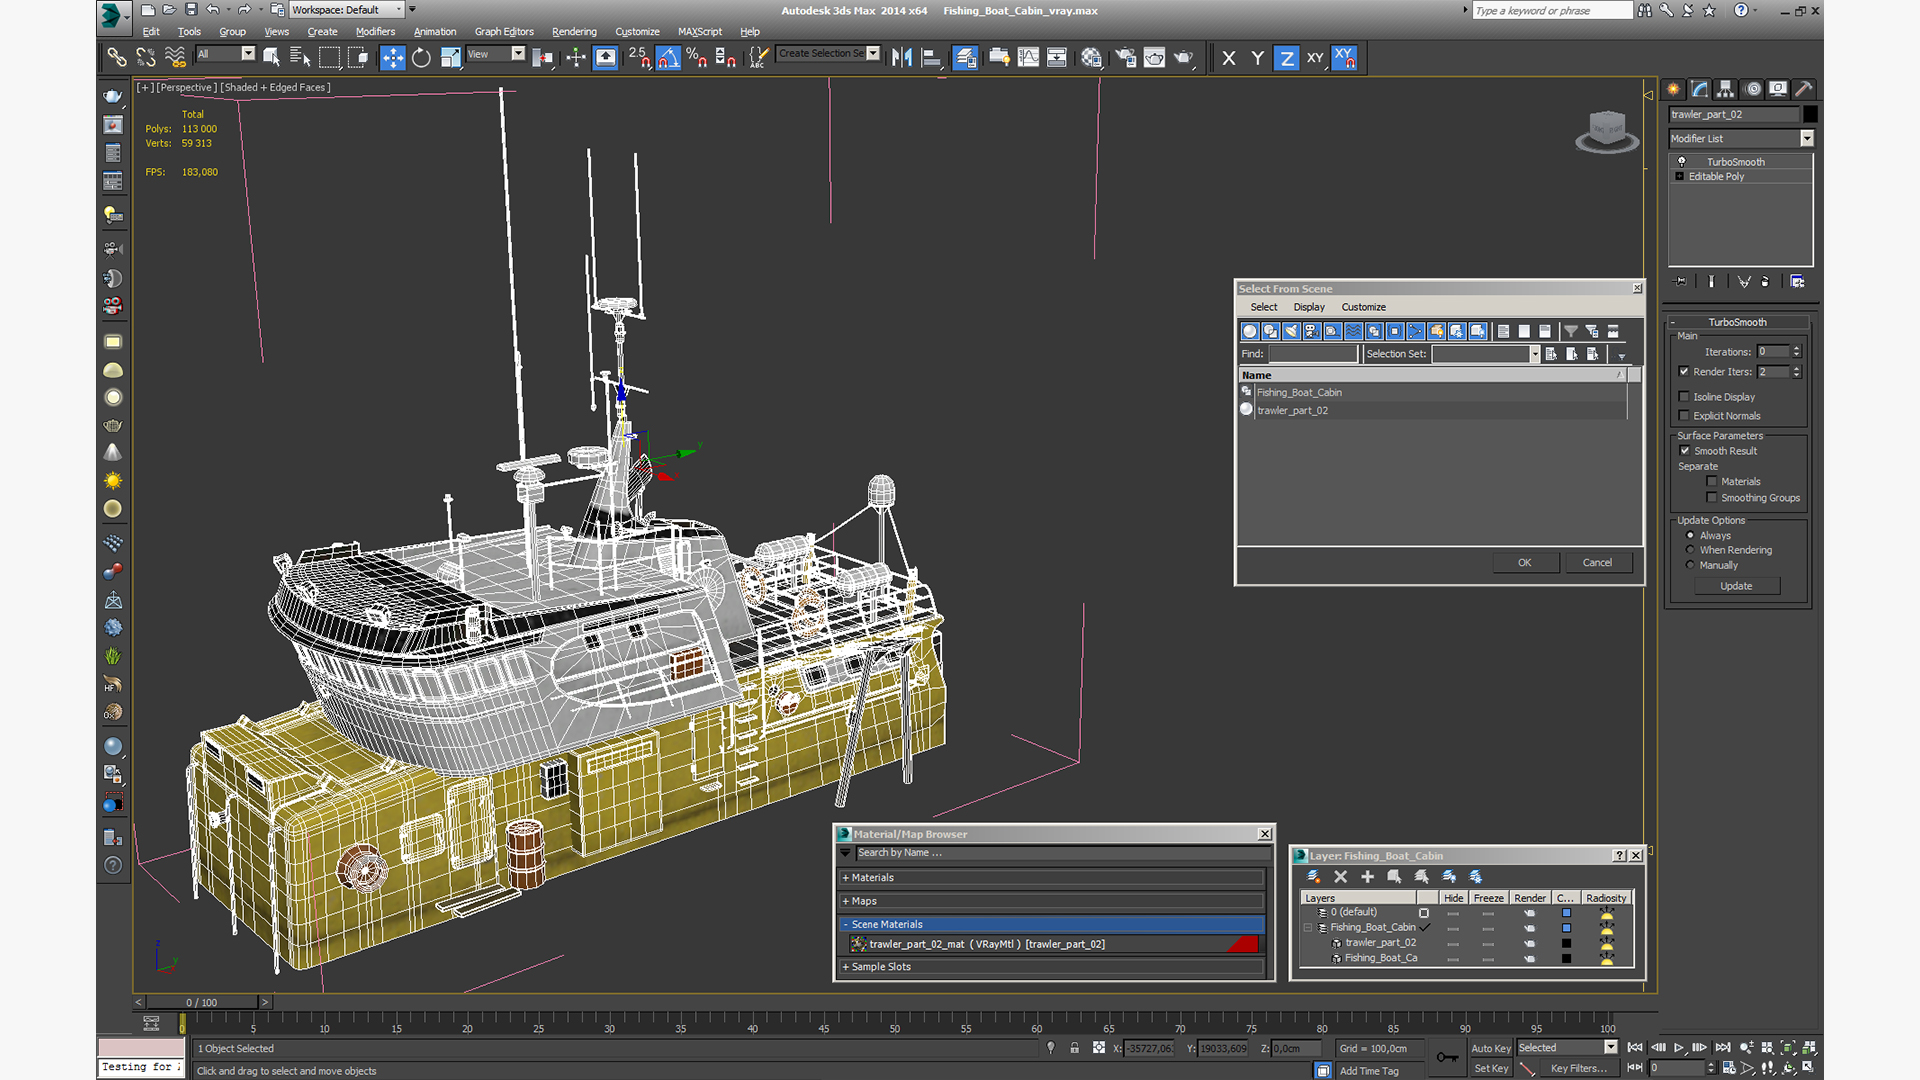The height and width of the screenshot is (1080, 1920).
Task: Toggle Display Geometry filter in Select From Scene
Action: pos(1249,331)
